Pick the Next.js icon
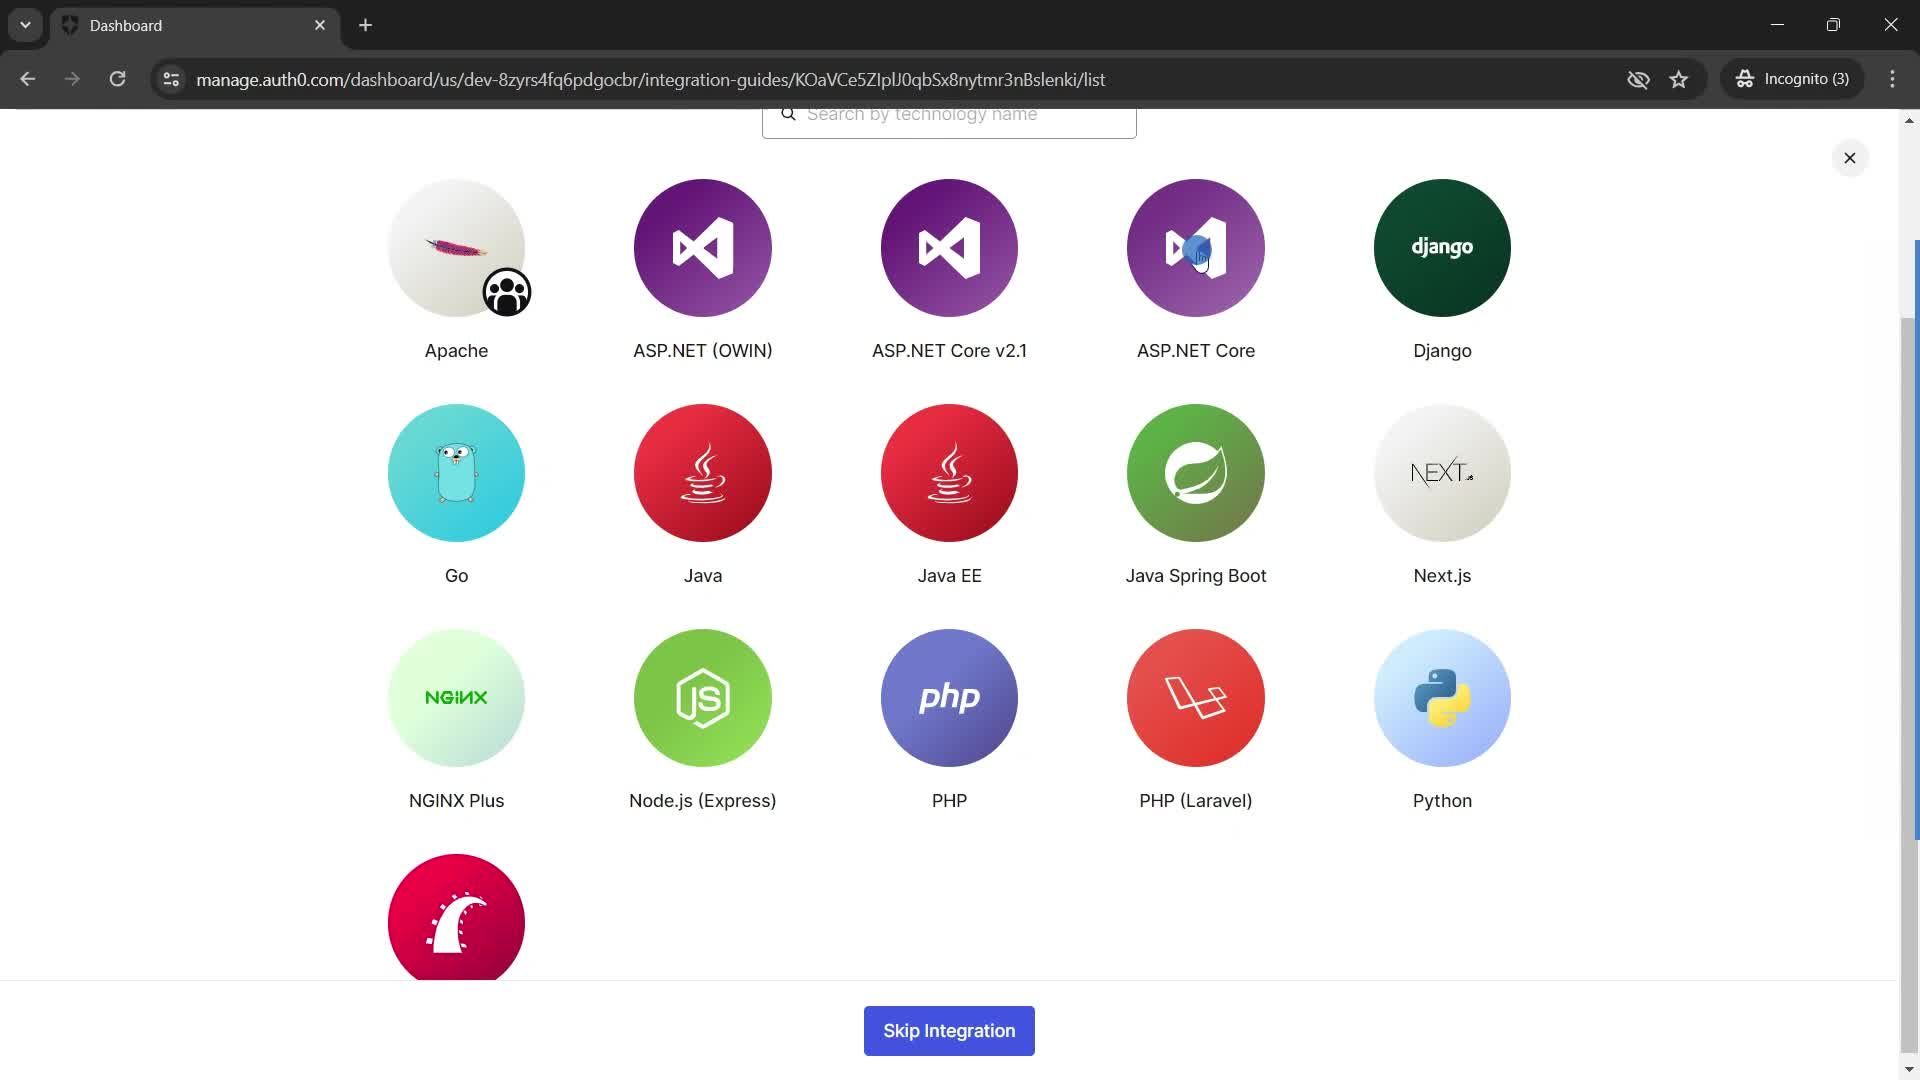The height and width of the screenshot is (1080, 1920). (1442, 473)
